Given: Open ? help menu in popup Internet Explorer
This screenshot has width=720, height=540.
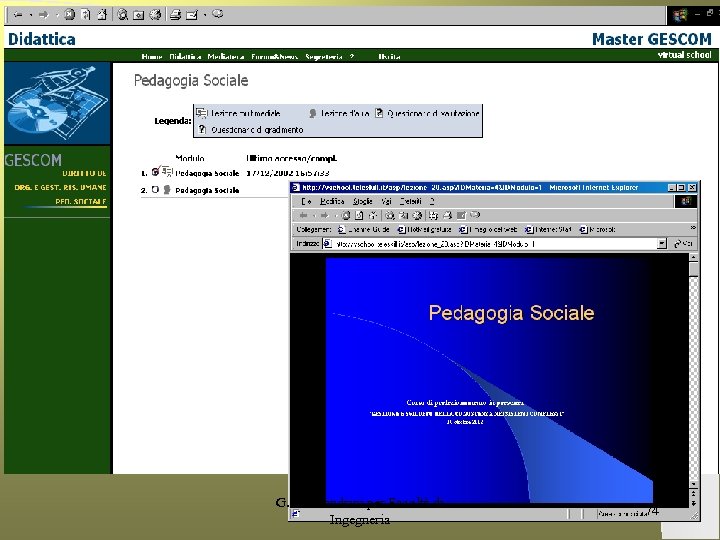Looking at the screenshot, I should [x=432, y=201].
